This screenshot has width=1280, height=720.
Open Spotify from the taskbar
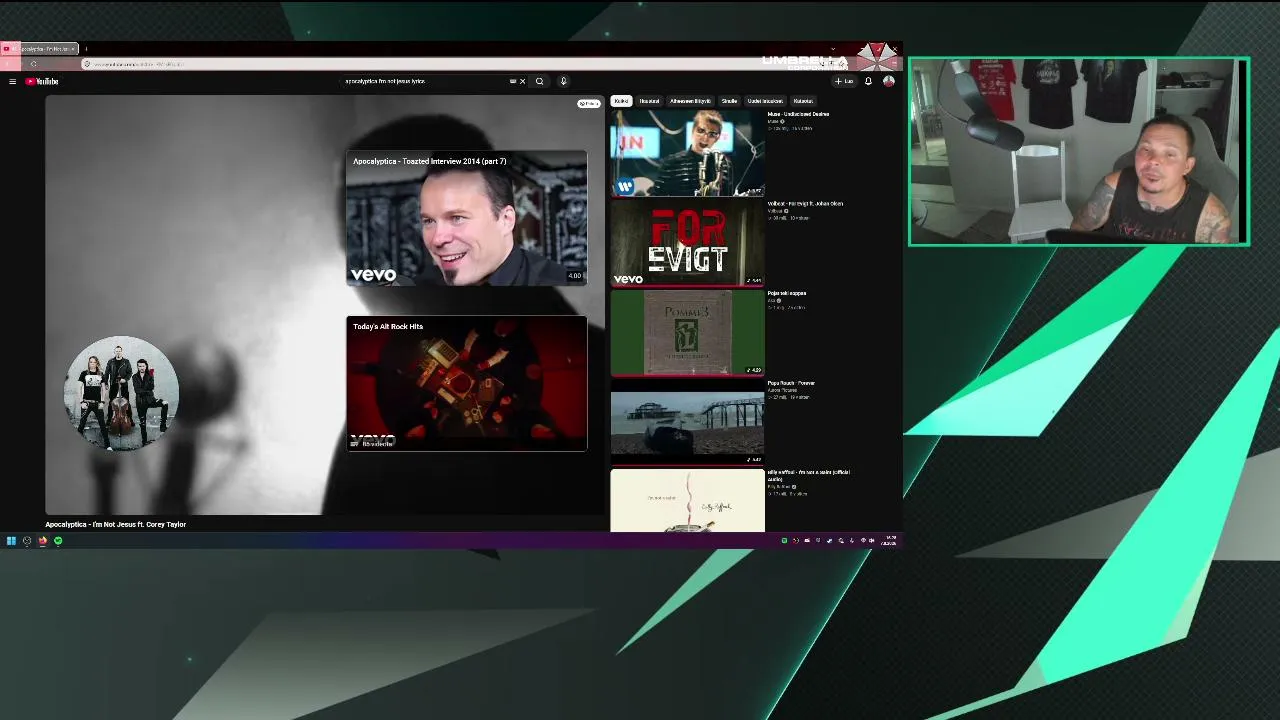coord(58,541)
